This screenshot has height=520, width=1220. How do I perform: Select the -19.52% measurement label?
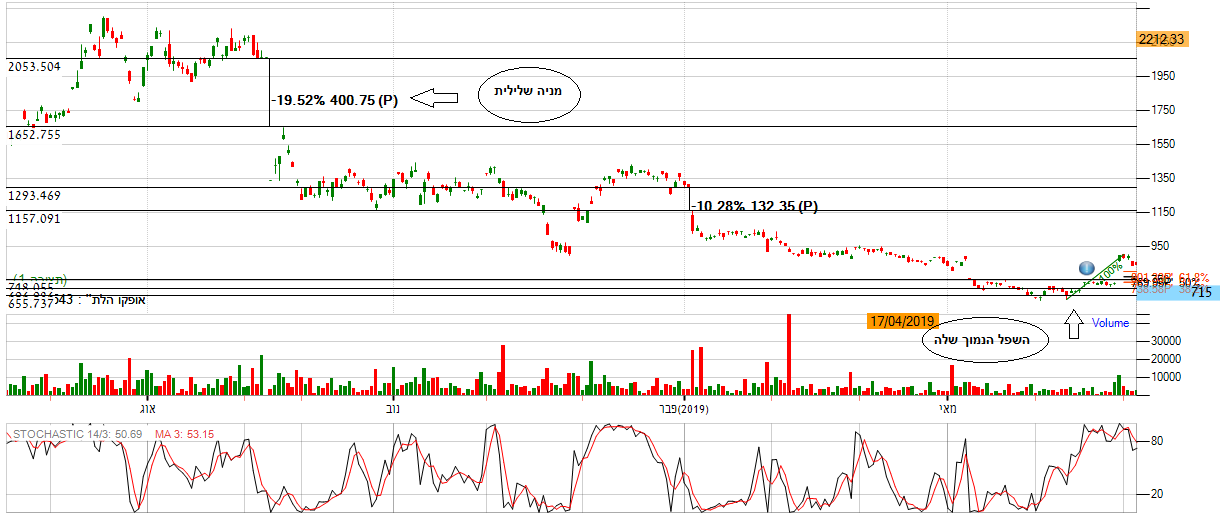tap(334, 101)
